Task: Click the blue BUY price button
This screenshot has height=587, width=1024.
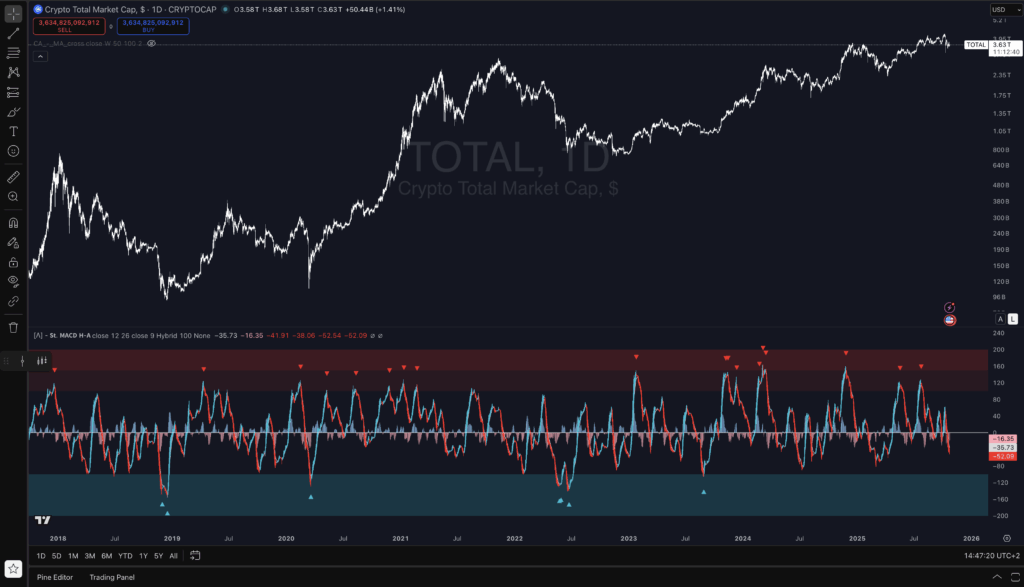Action: coord(150,25)
